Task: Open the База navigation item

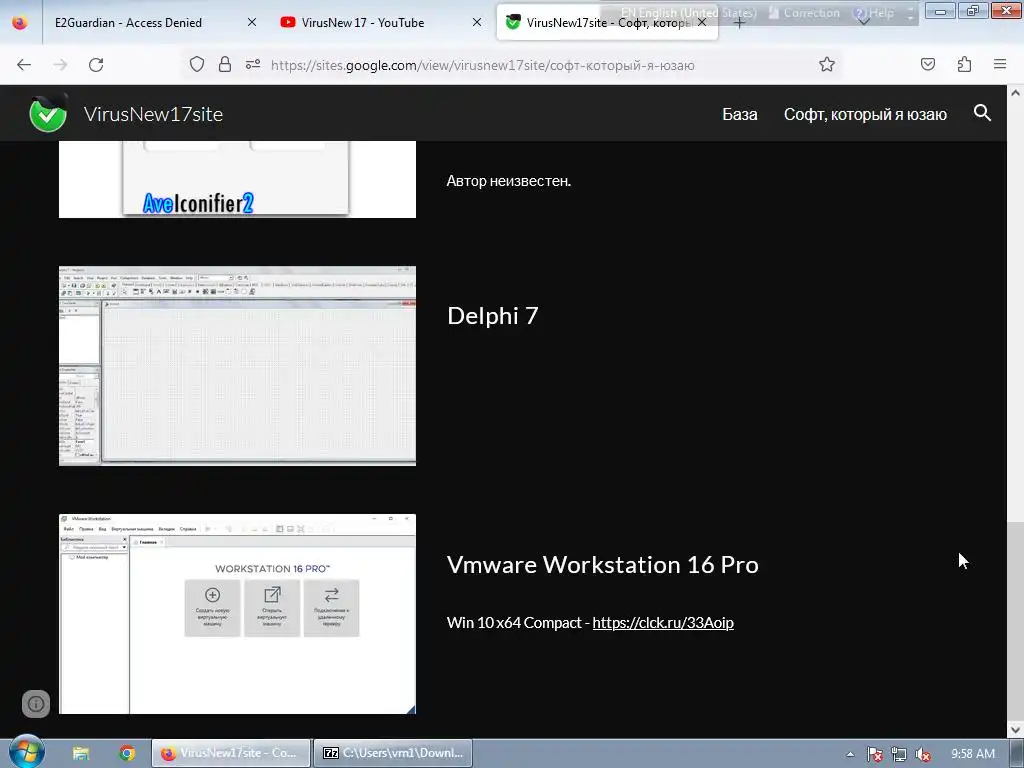Action: tap(740, 114)
